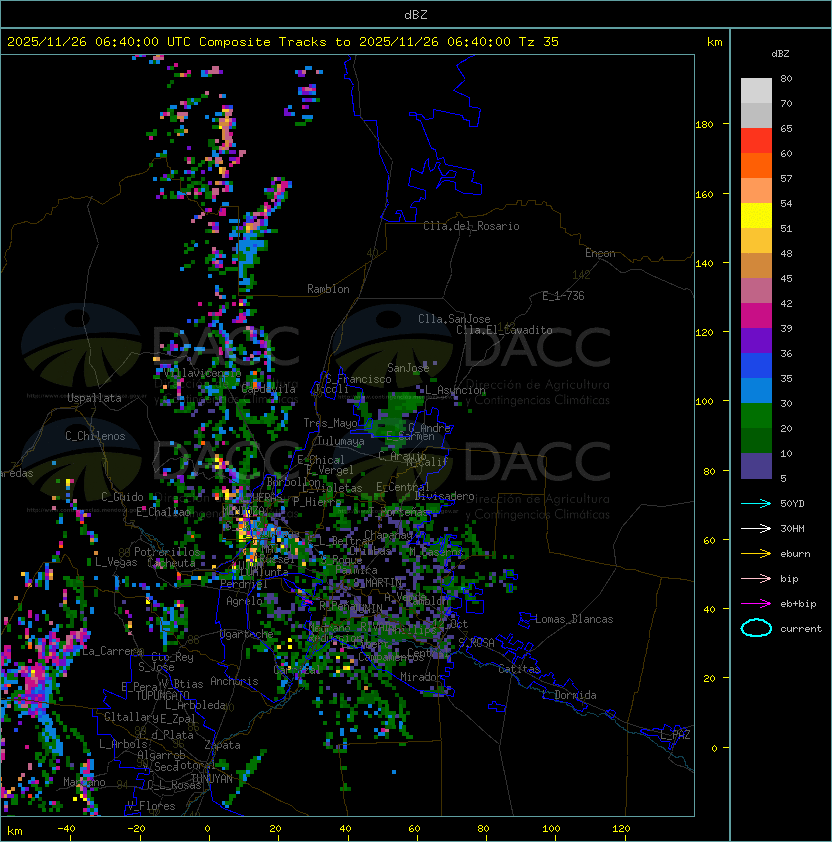Click the 'eburn' legend label
The height and width of the screenshot is (842, 832).
(795, 554)
